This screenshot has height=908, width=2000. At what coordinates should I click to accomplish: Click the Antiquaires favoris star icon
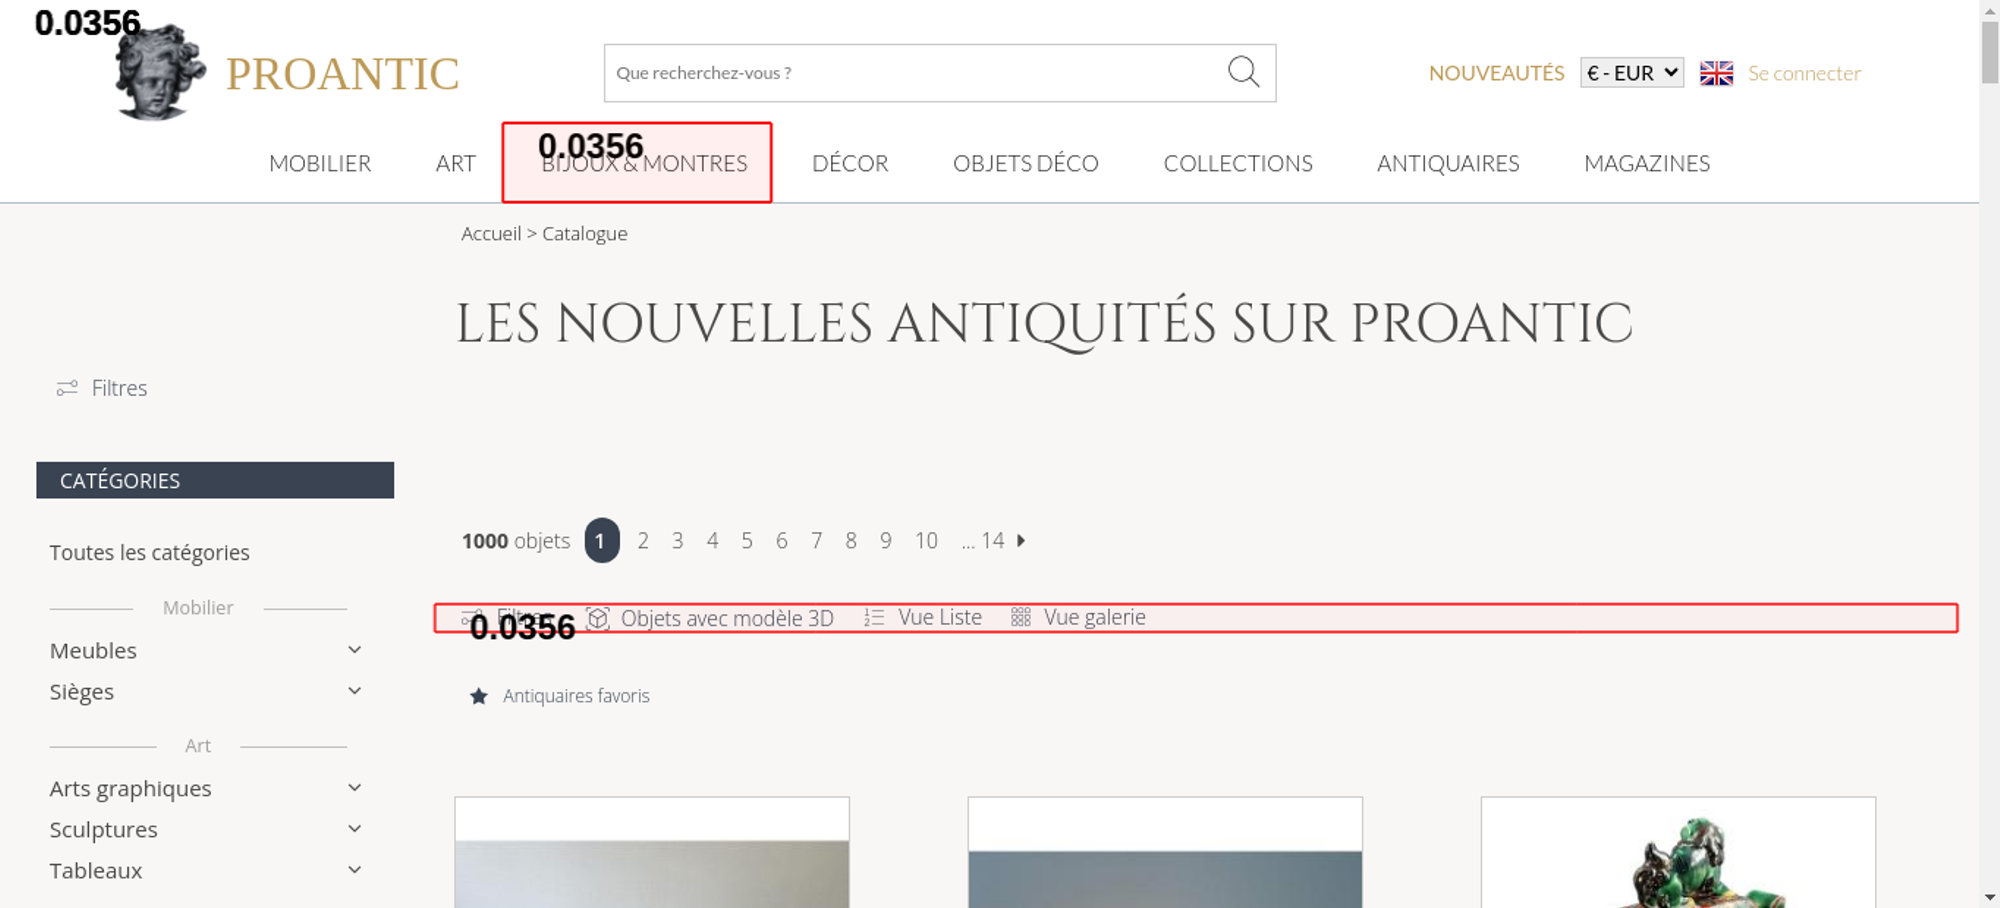coord(479,696)
